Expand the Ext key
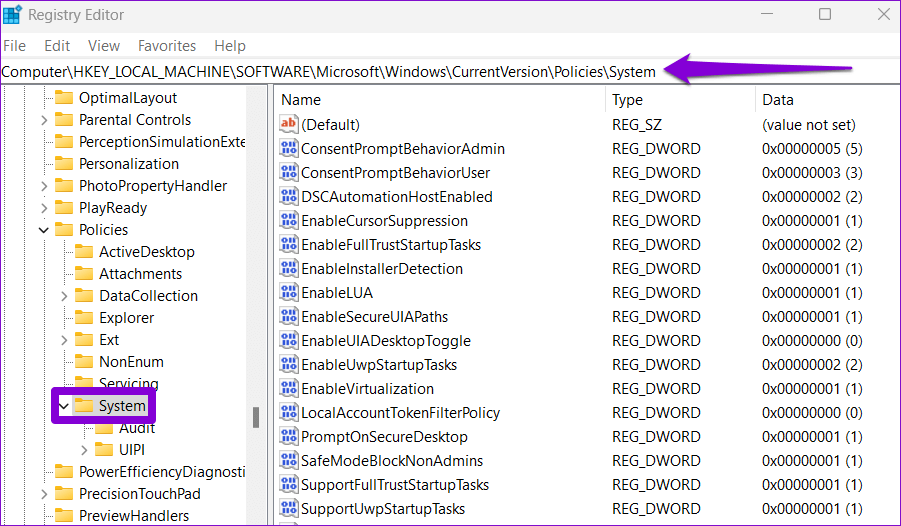 [x=64, y=340]
